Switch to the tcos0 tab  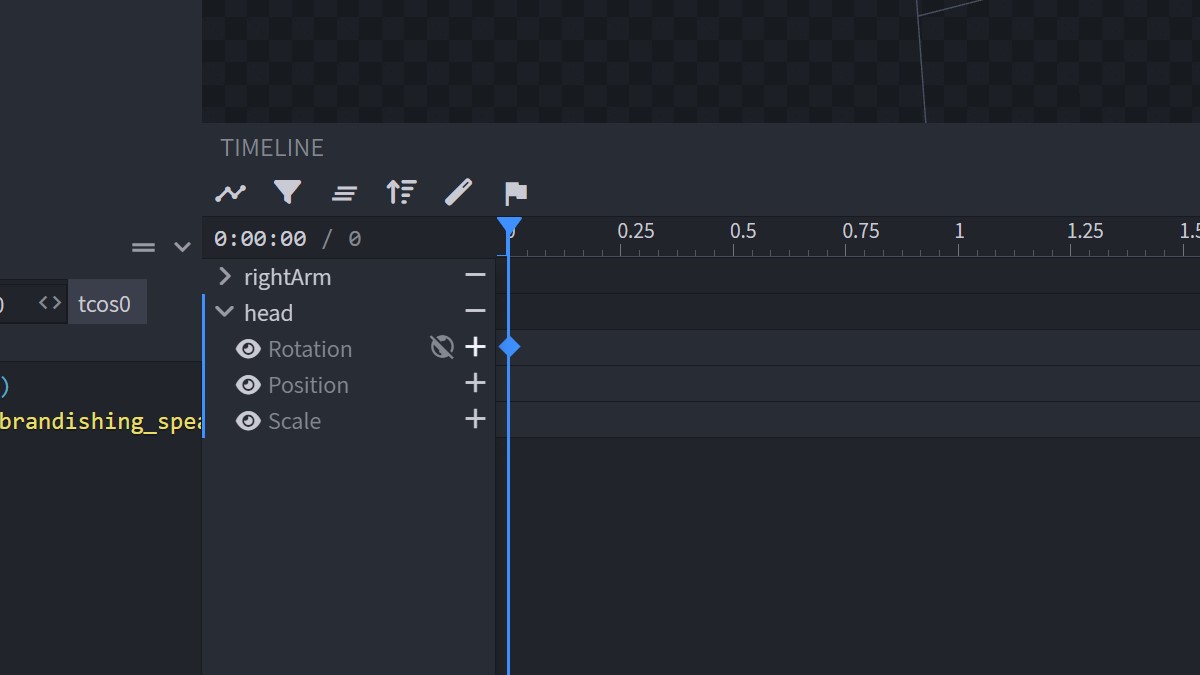coord(105,304)
